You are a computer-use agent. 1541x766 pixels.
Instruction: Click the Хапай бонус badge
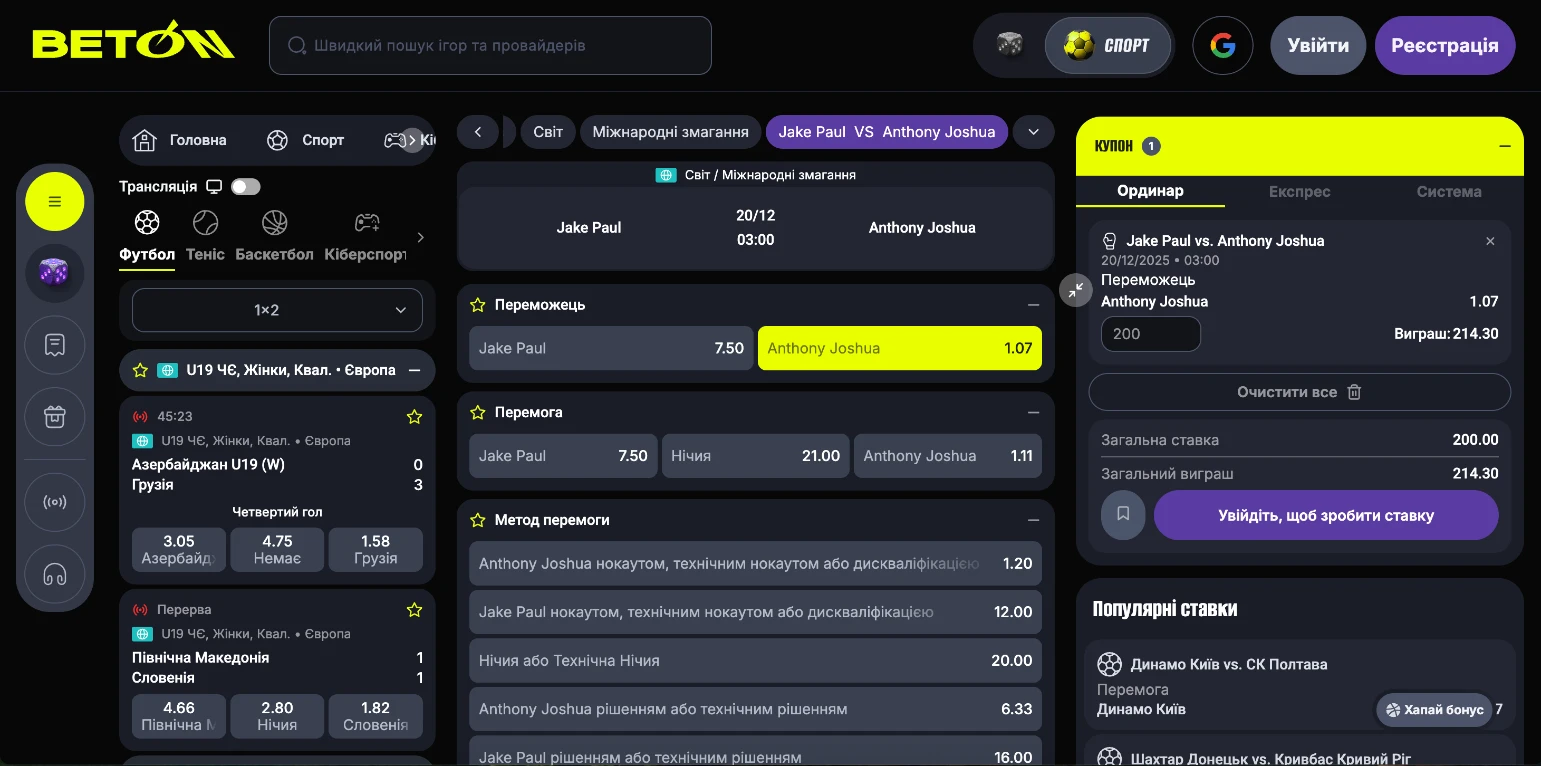[x=1434, y=710]
